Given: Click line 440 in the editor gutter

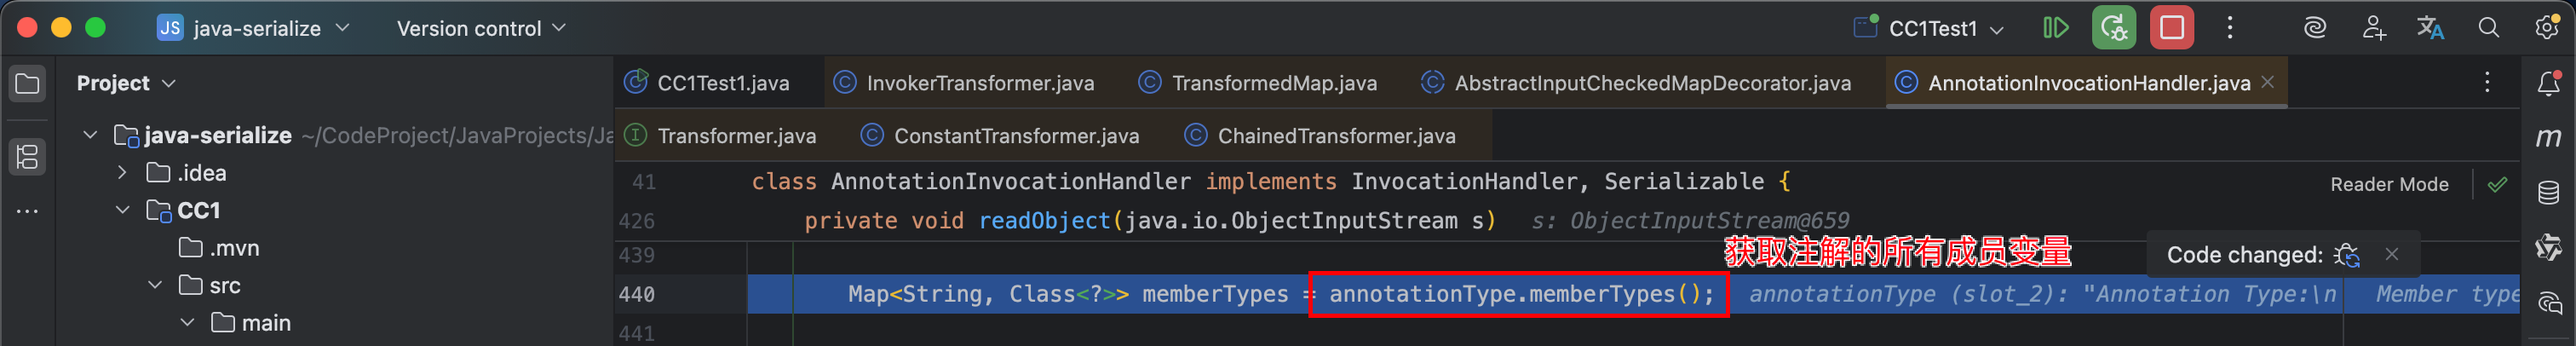Looking at the screenshot, I should tap(637, 295).
